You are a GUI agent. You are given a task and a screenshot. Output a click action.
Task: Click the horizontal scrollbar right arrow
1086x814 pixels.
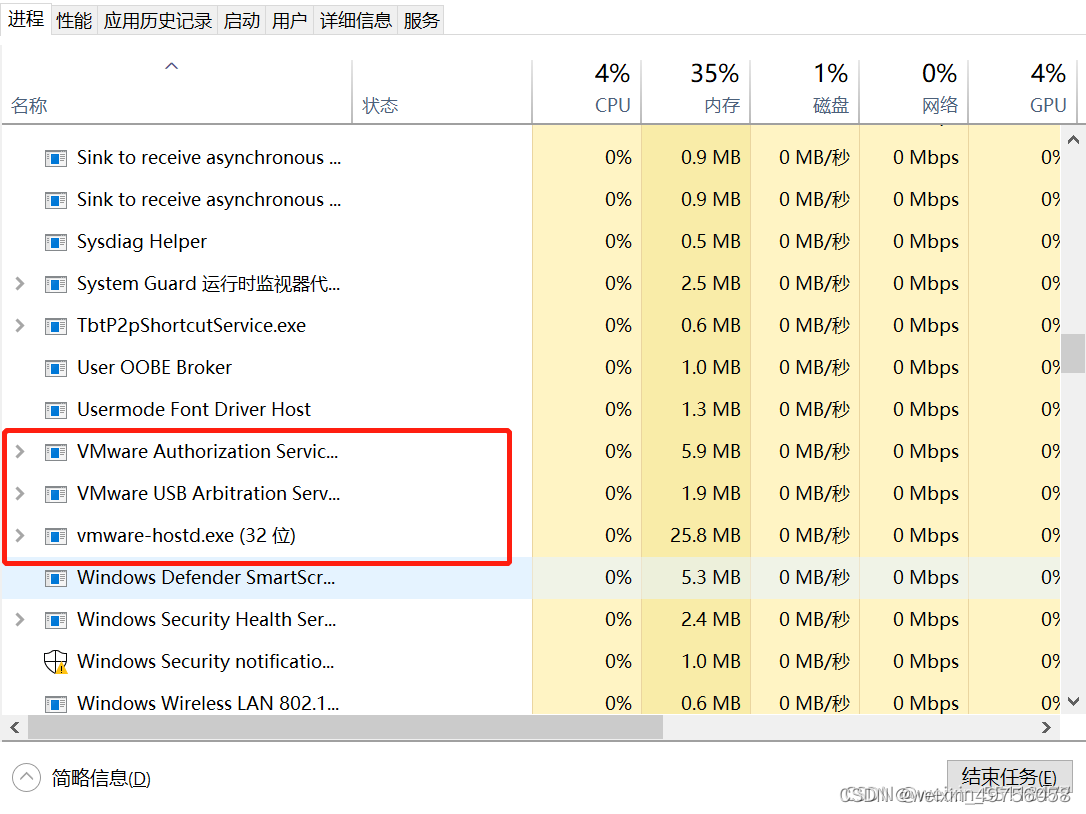click(1046, 727)
